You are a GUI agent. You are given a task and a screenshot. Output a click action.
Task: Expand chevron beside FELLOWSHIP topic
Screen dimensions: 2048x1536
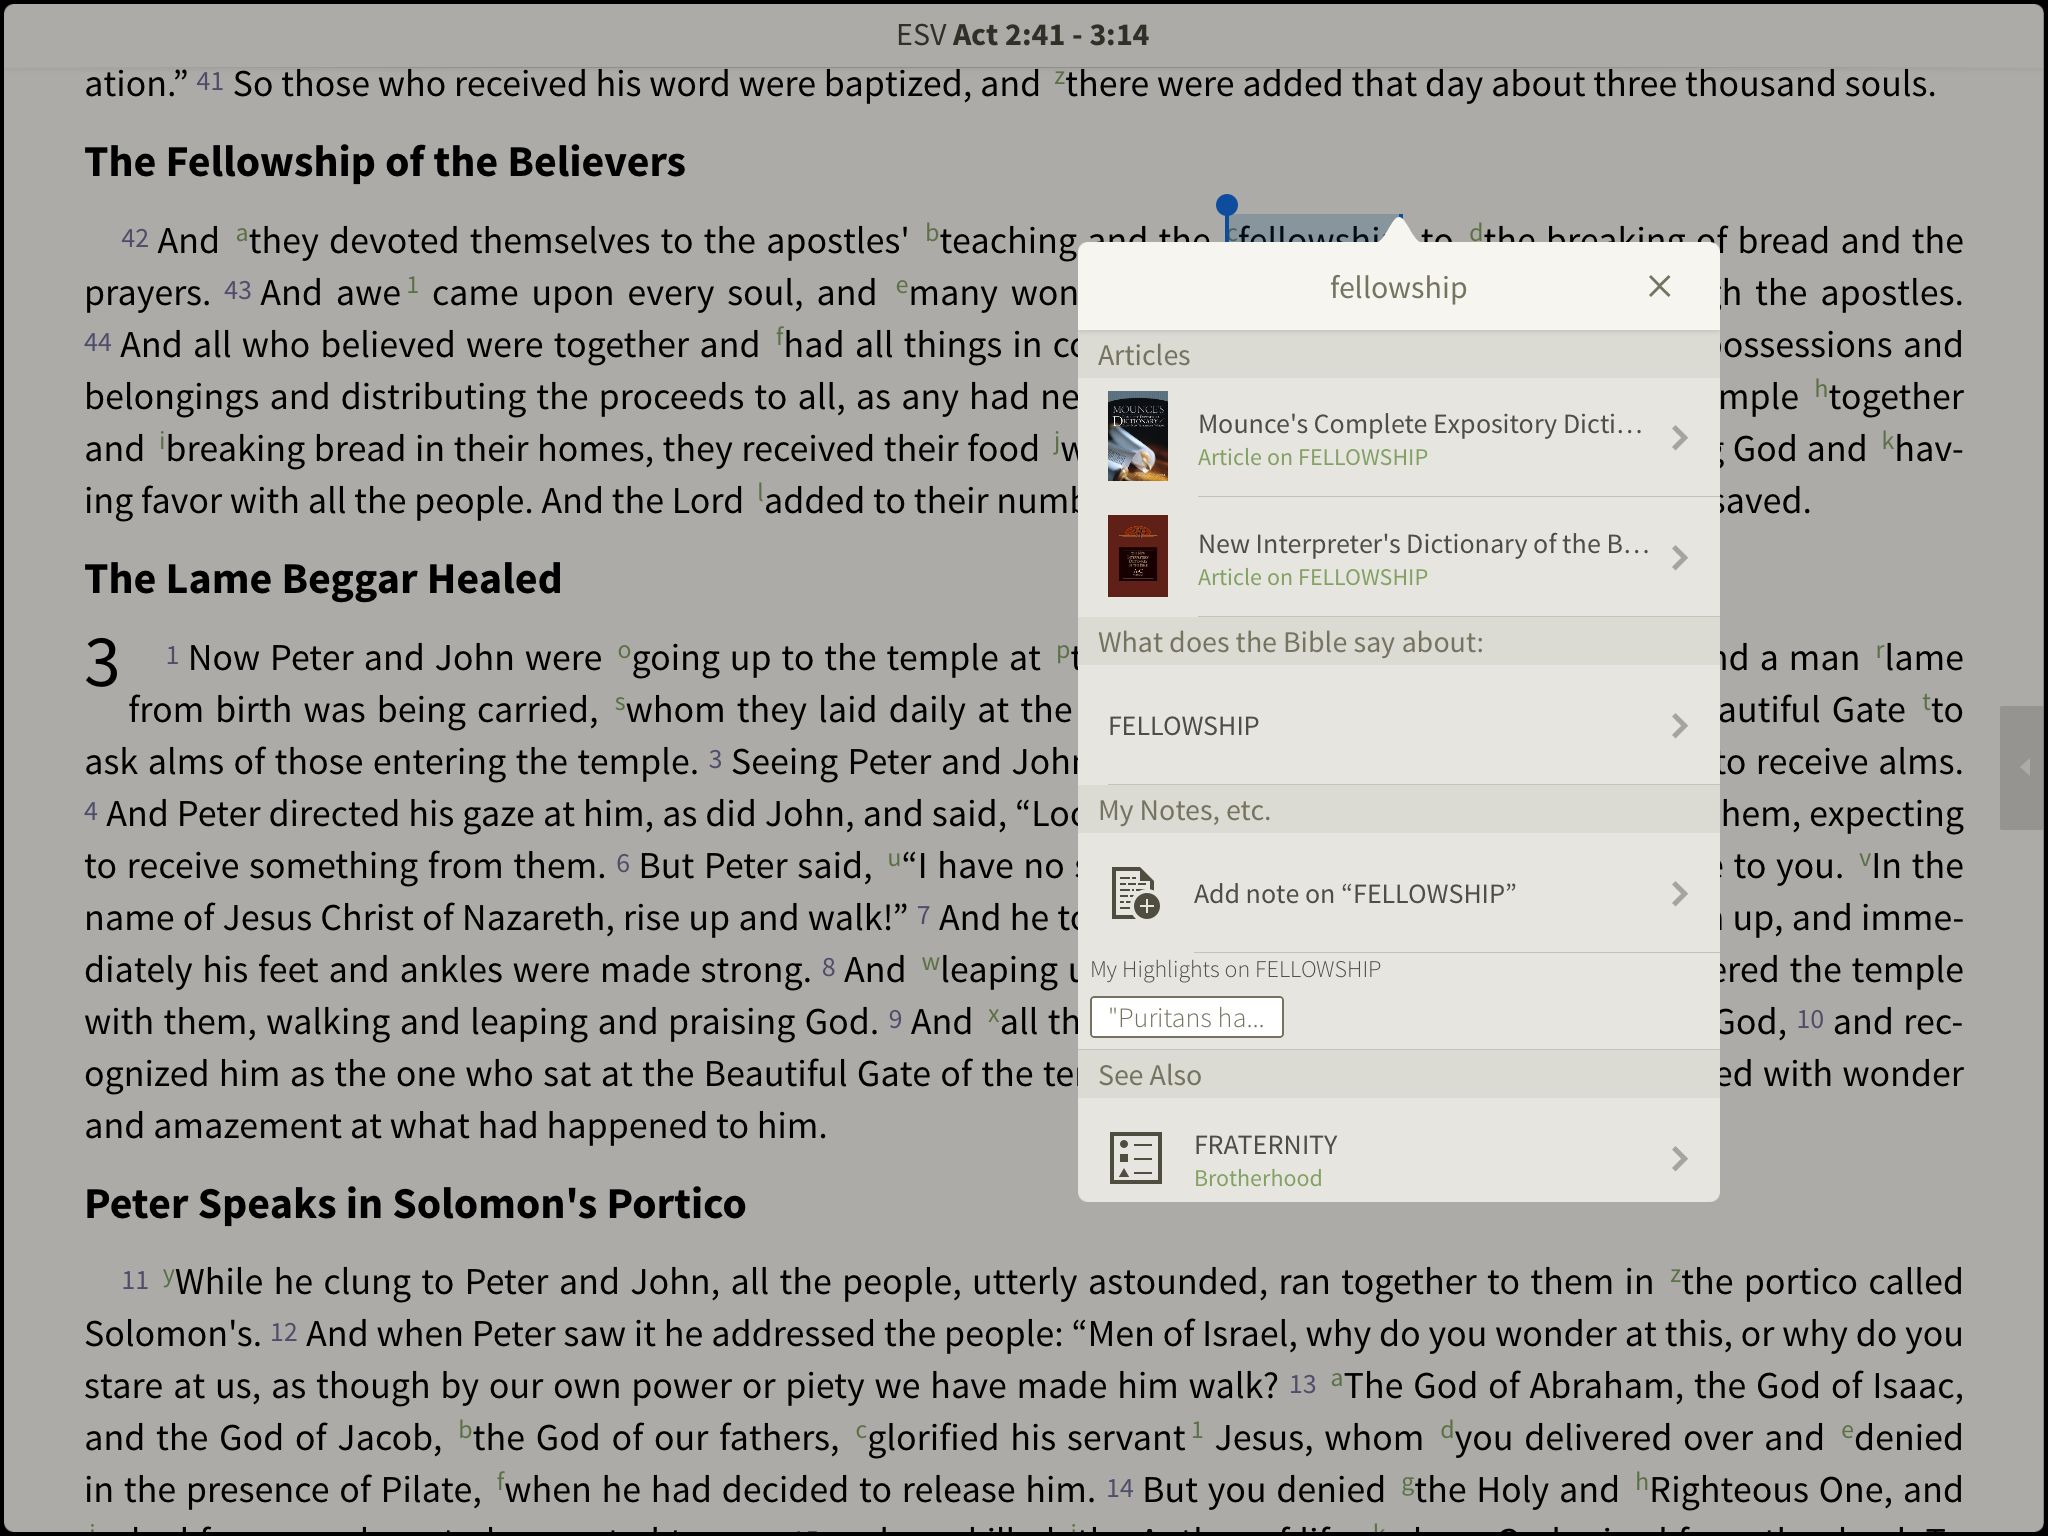[x=1679, y=725]
